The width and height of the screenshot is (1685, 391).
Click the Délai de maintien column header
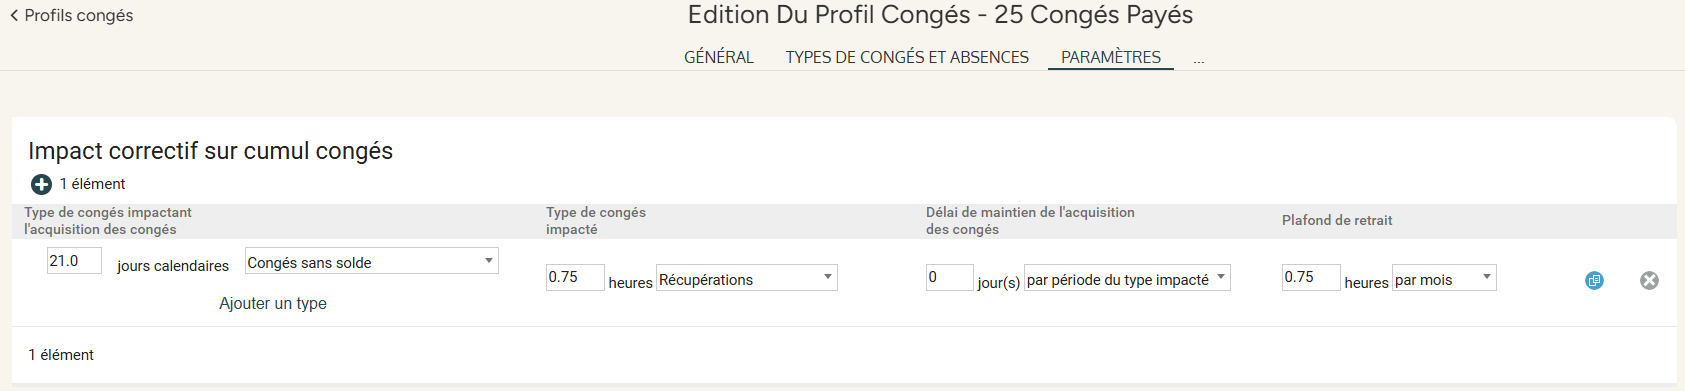pos(1030,221)
